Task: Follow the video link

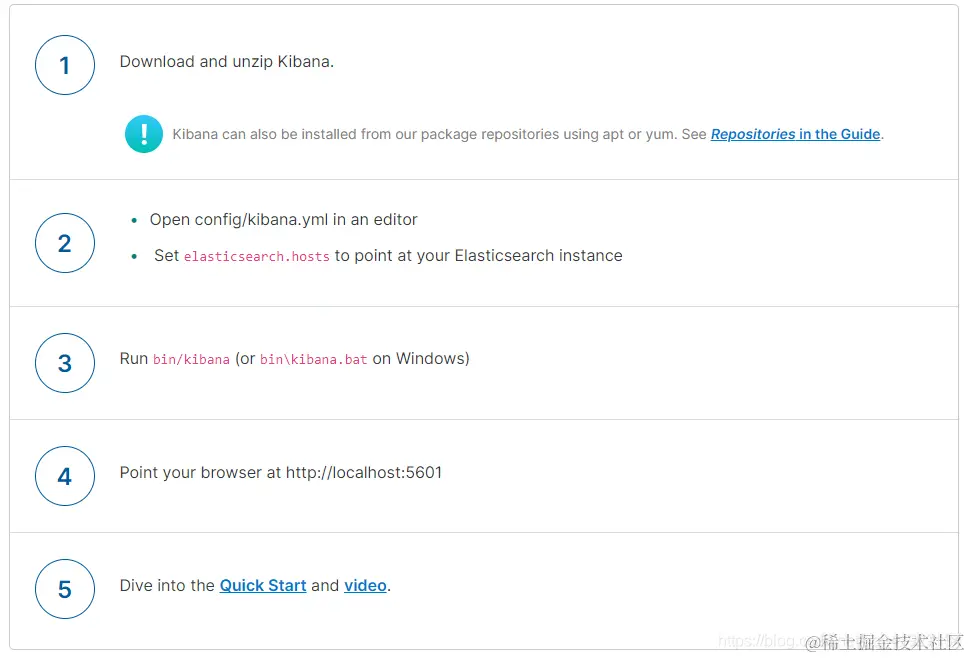Action: 365,585
